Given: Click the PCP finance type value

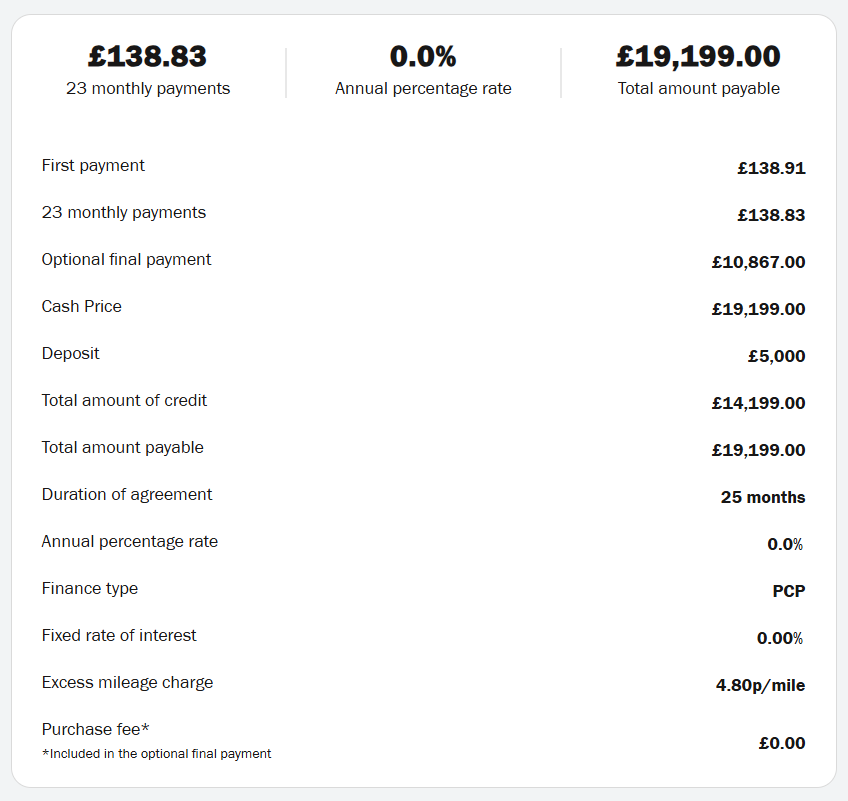Looking at the screenshot, I should 789,592.
